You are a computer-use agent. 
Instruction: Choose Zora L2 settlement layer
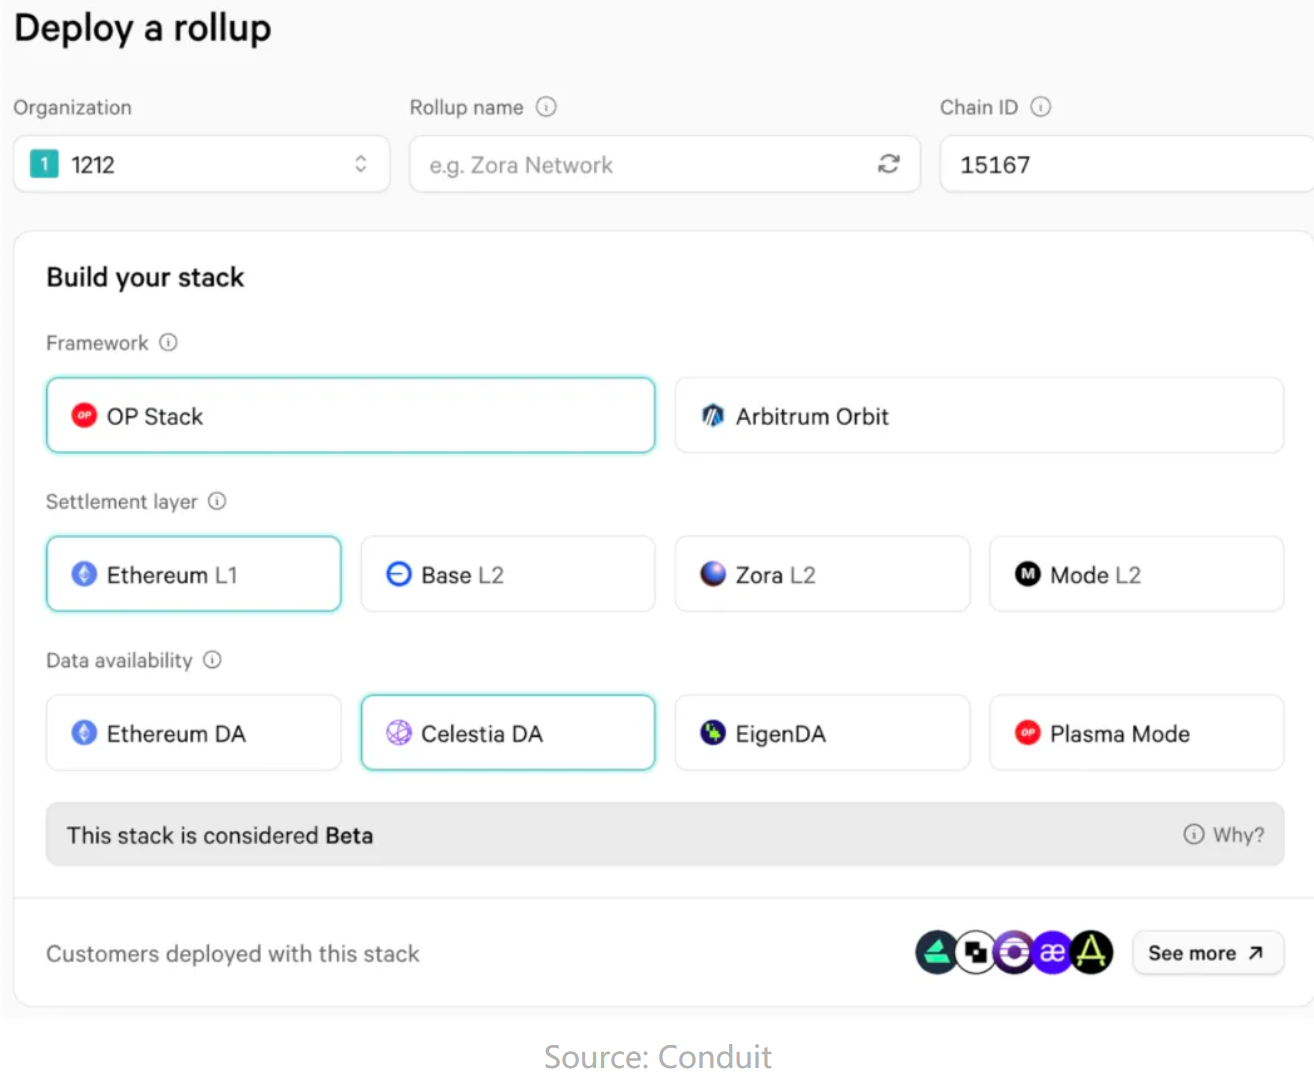(822, 574)
